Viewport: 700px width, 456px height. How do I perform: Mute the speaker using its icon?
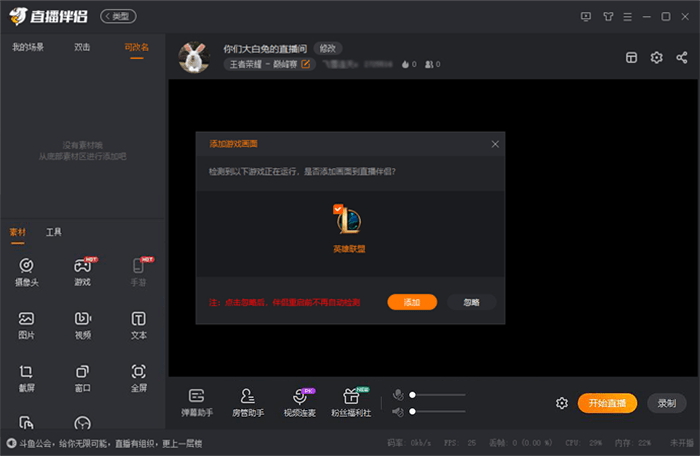(397, 411)
